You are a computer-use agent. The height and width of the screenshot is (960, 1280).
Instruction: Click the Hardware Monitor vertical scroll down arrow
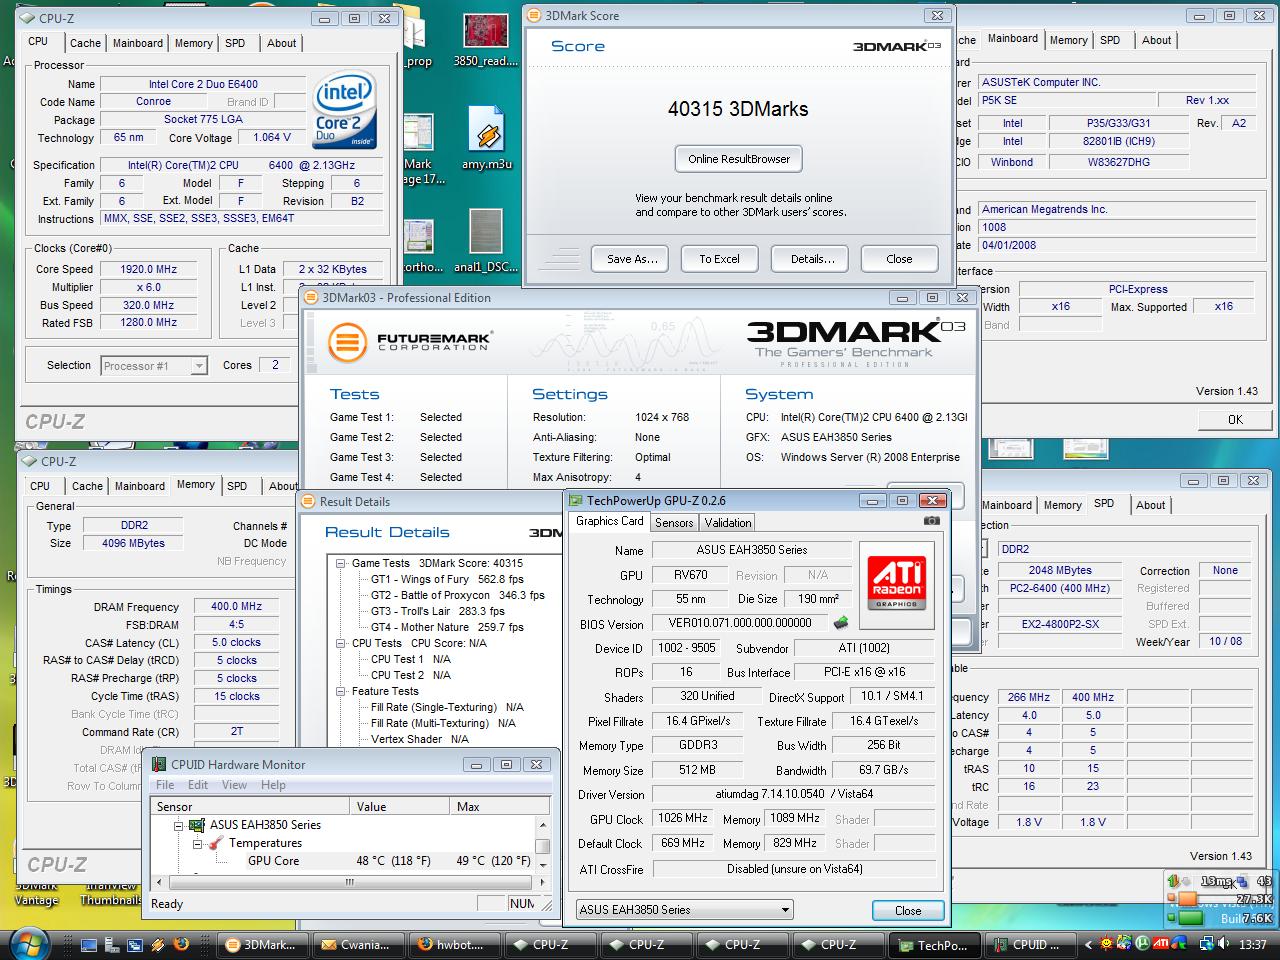(x=544, y=867)
